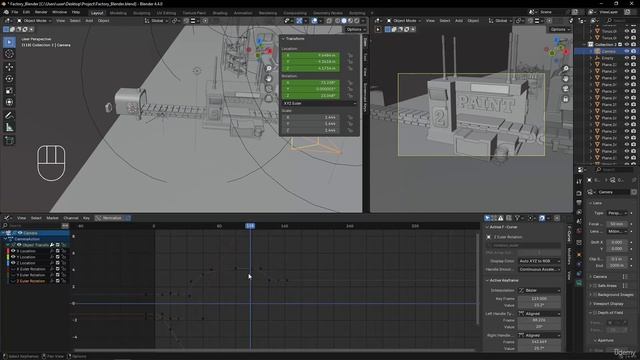Select the Transform tool
Viewport: 640px width, 360px height.
coord(9,102)
